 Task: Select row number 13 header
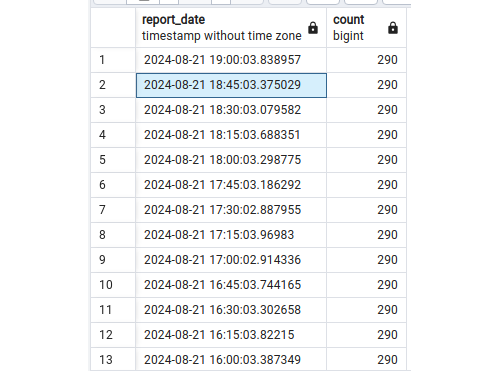coord(113,359)
